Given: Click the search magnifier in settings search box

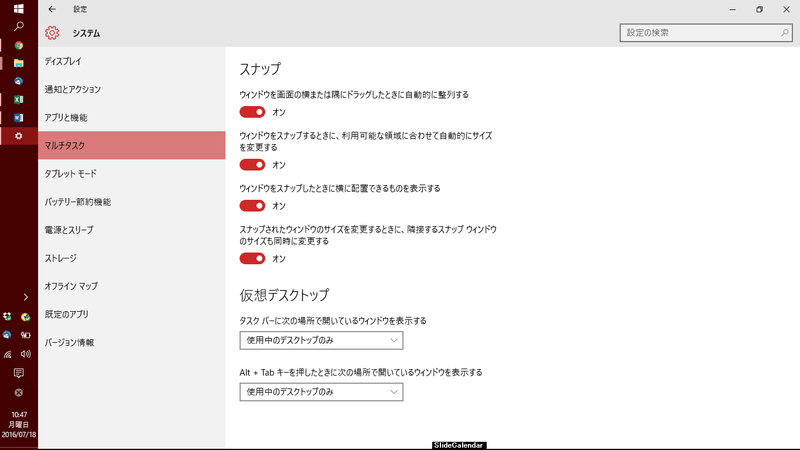Looking at the screenshot, I should point(785,33).
